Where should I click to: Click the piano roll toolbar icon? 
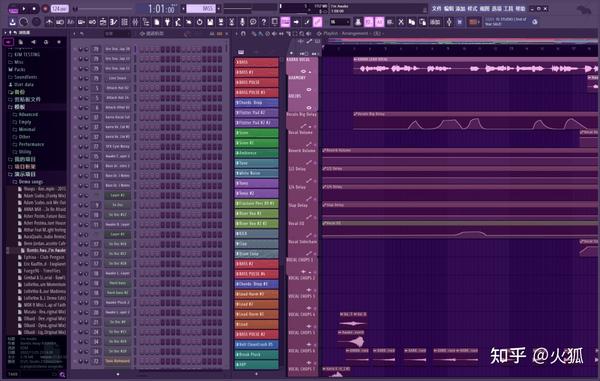[x=114, y=22]
